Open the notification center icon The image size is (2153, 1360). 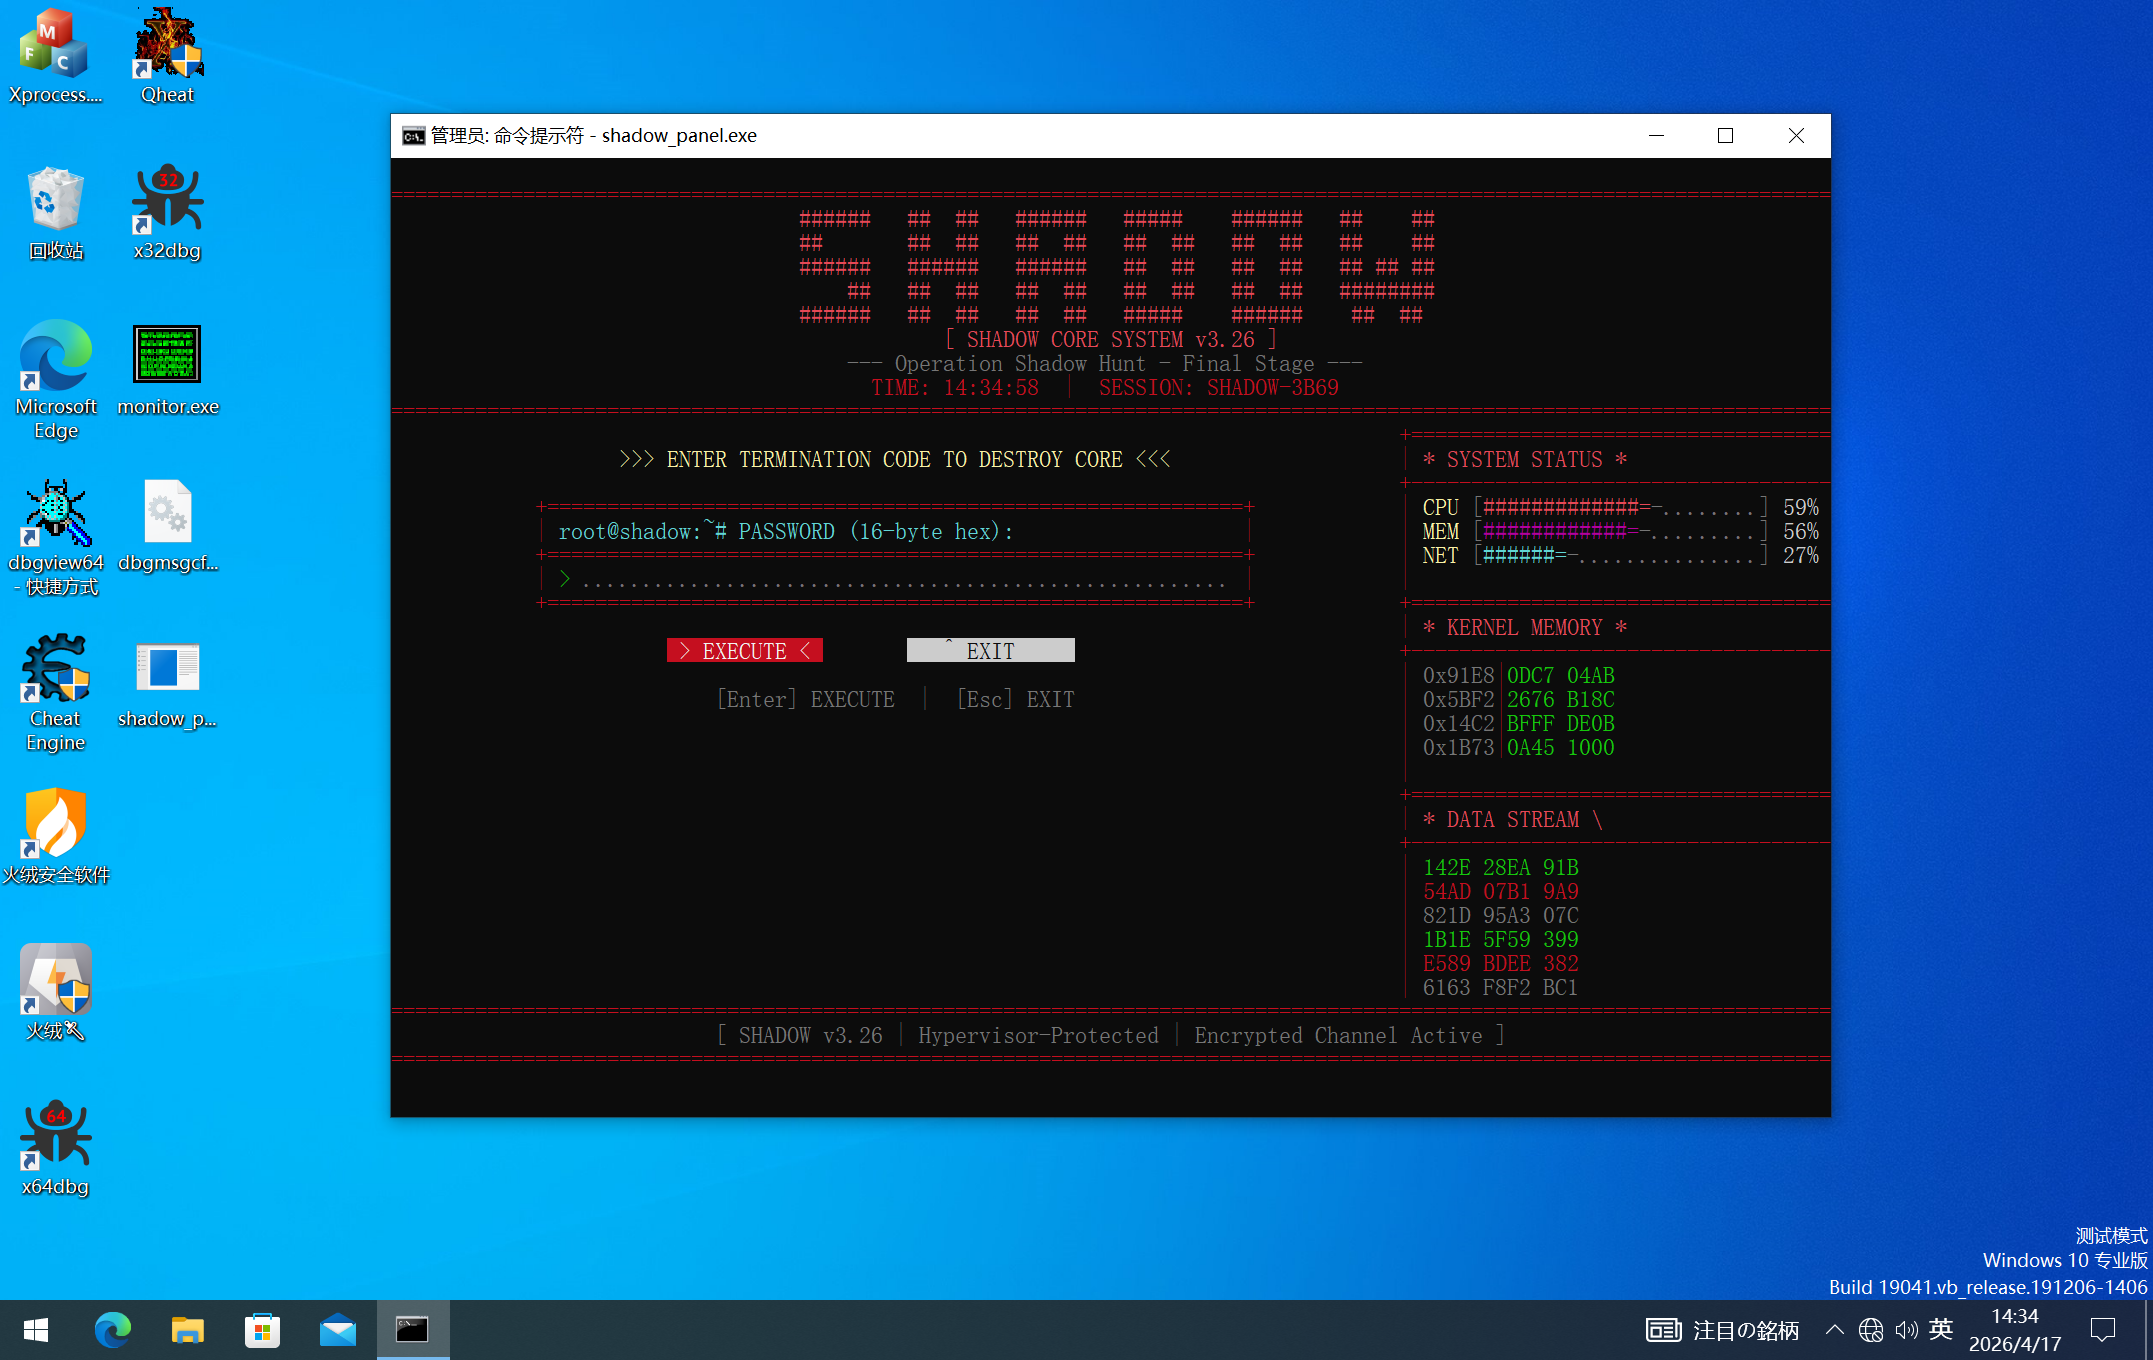pyautogui.click(x=2103, y=1330)
